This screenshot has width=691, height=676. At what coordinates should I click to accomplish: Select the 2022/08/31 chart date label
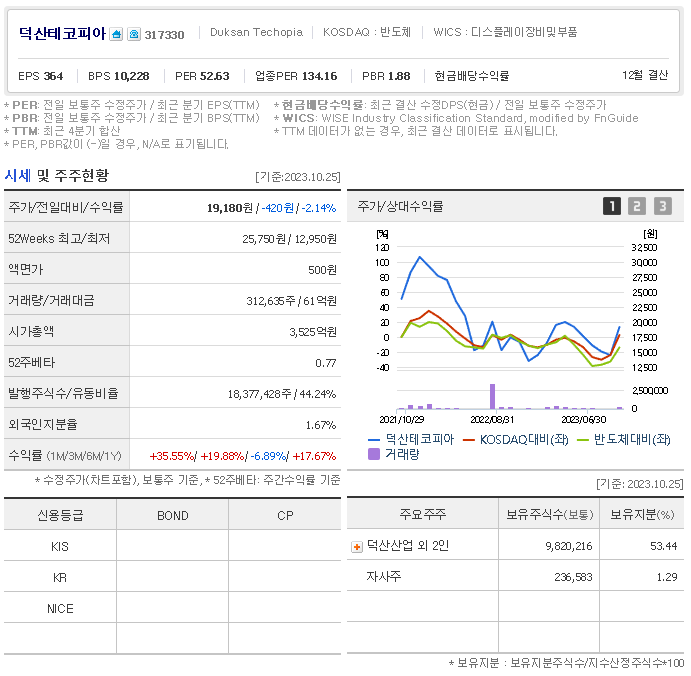point(492,420)
